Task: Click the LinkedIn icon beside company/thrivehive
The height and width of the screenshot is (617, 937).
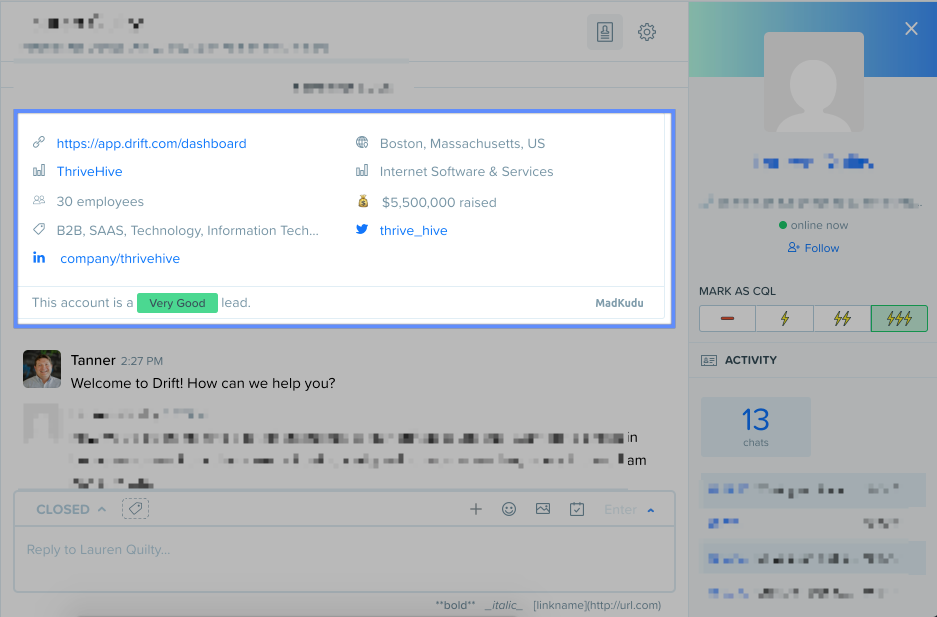Action: 39,258
